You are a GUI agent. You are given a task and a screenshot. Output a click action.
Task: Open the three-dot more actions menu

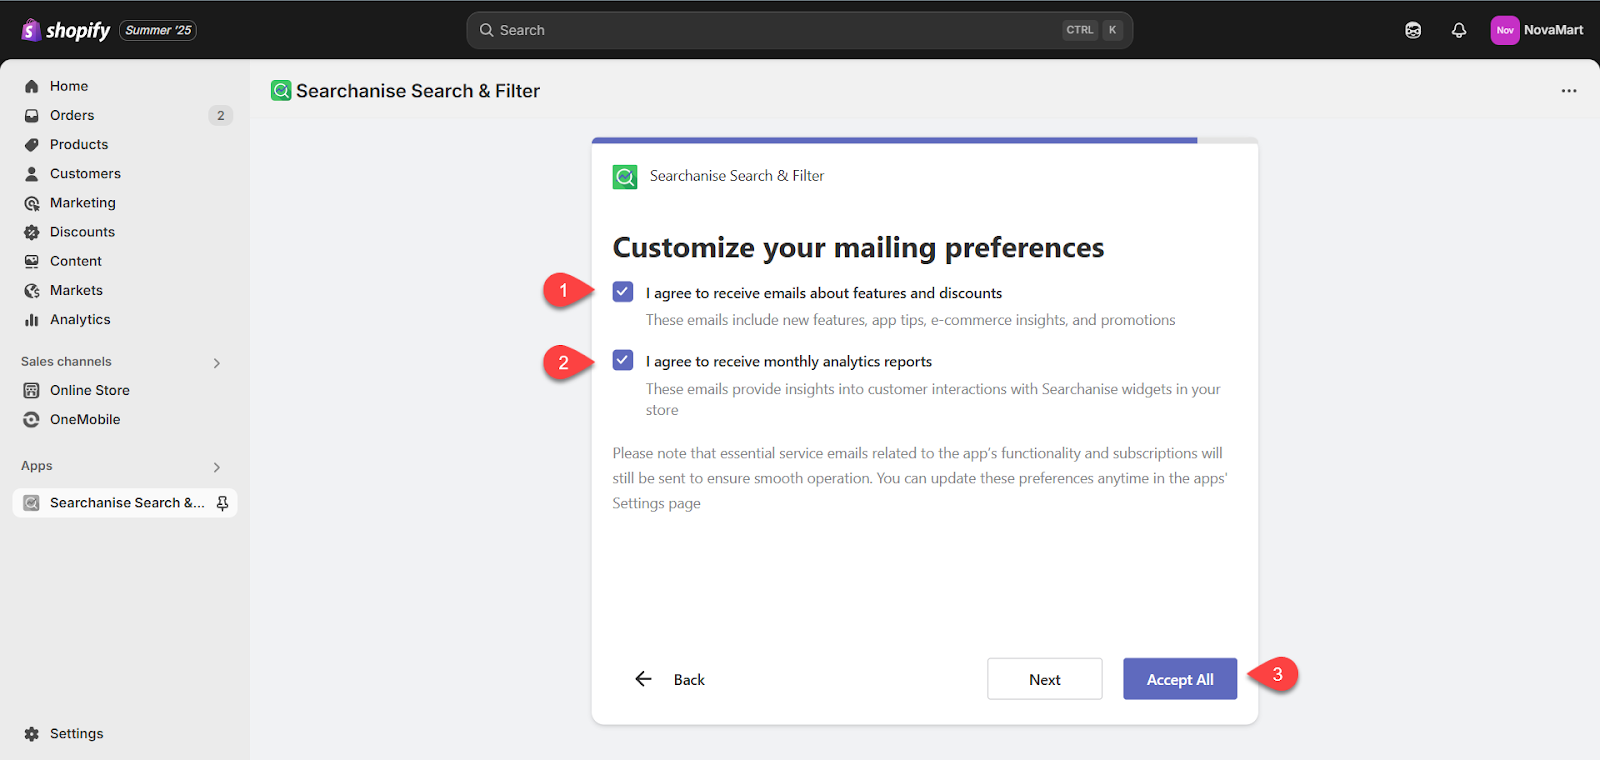(x=1569, y=91)
